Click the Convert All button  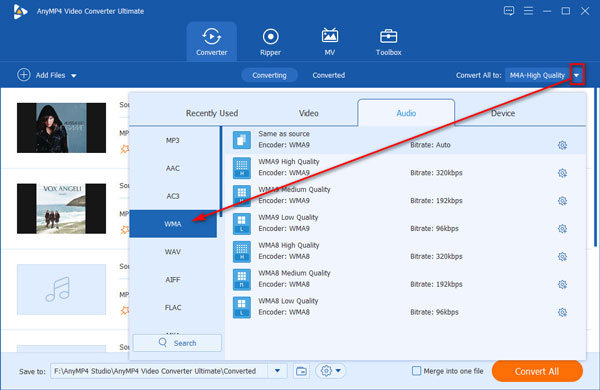click(x=537, y=371)
